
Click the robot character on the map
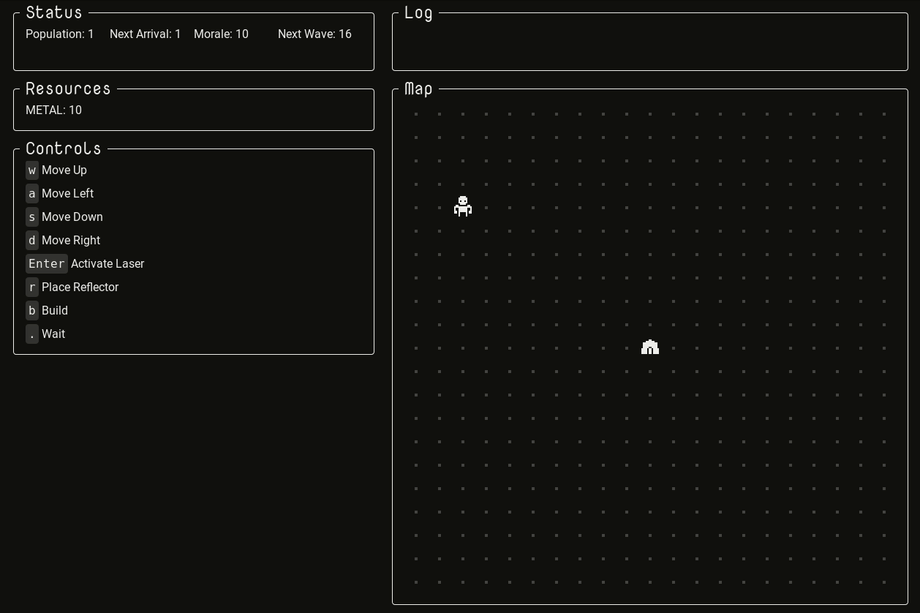coord(462,206)
